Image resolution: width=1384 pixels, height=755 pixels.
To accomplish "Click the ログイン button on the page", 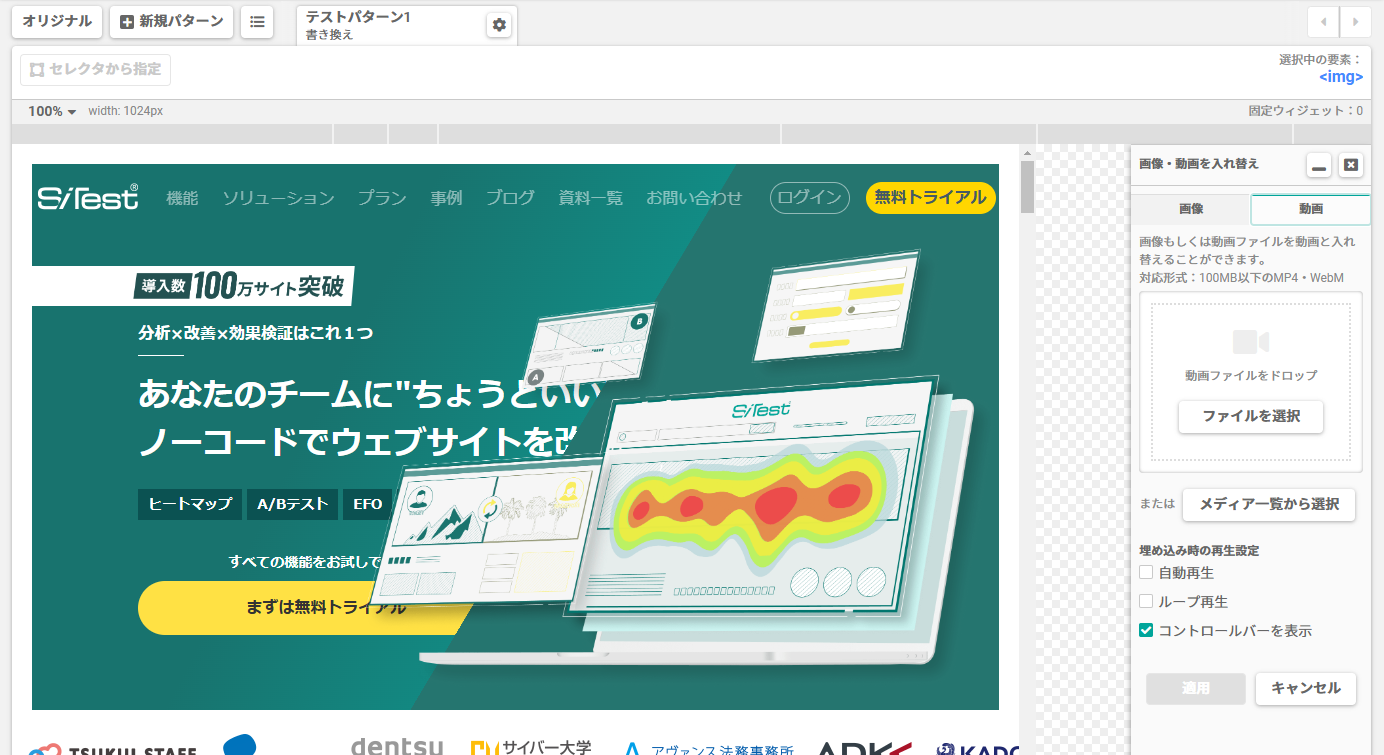I will click(809, 198).
